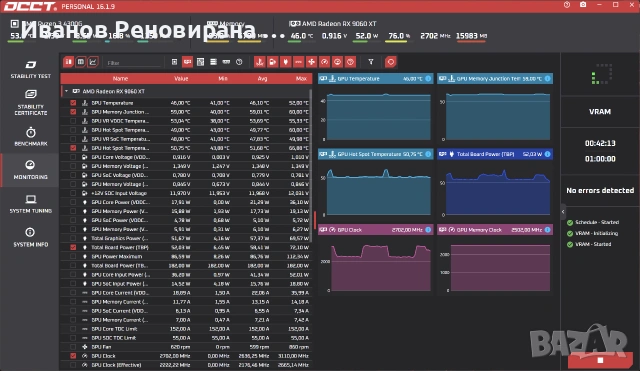Click the elapsed time '00:42:13'
640x371 pixels.
[x=600, y=143]
